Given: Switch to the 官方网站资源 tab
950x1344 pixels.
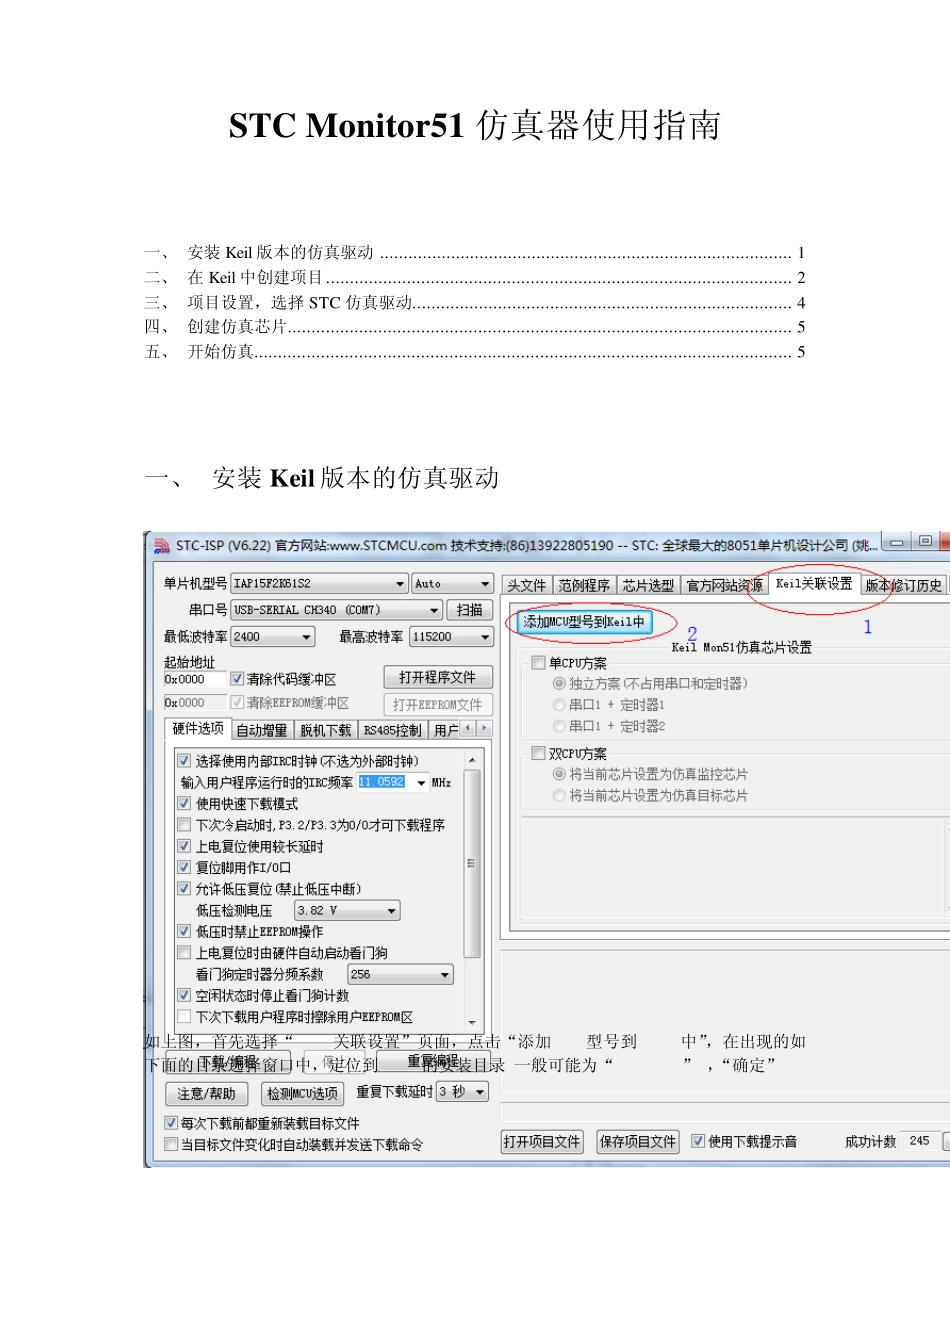Looking at the screenshot, I should (x=724, y=586).
